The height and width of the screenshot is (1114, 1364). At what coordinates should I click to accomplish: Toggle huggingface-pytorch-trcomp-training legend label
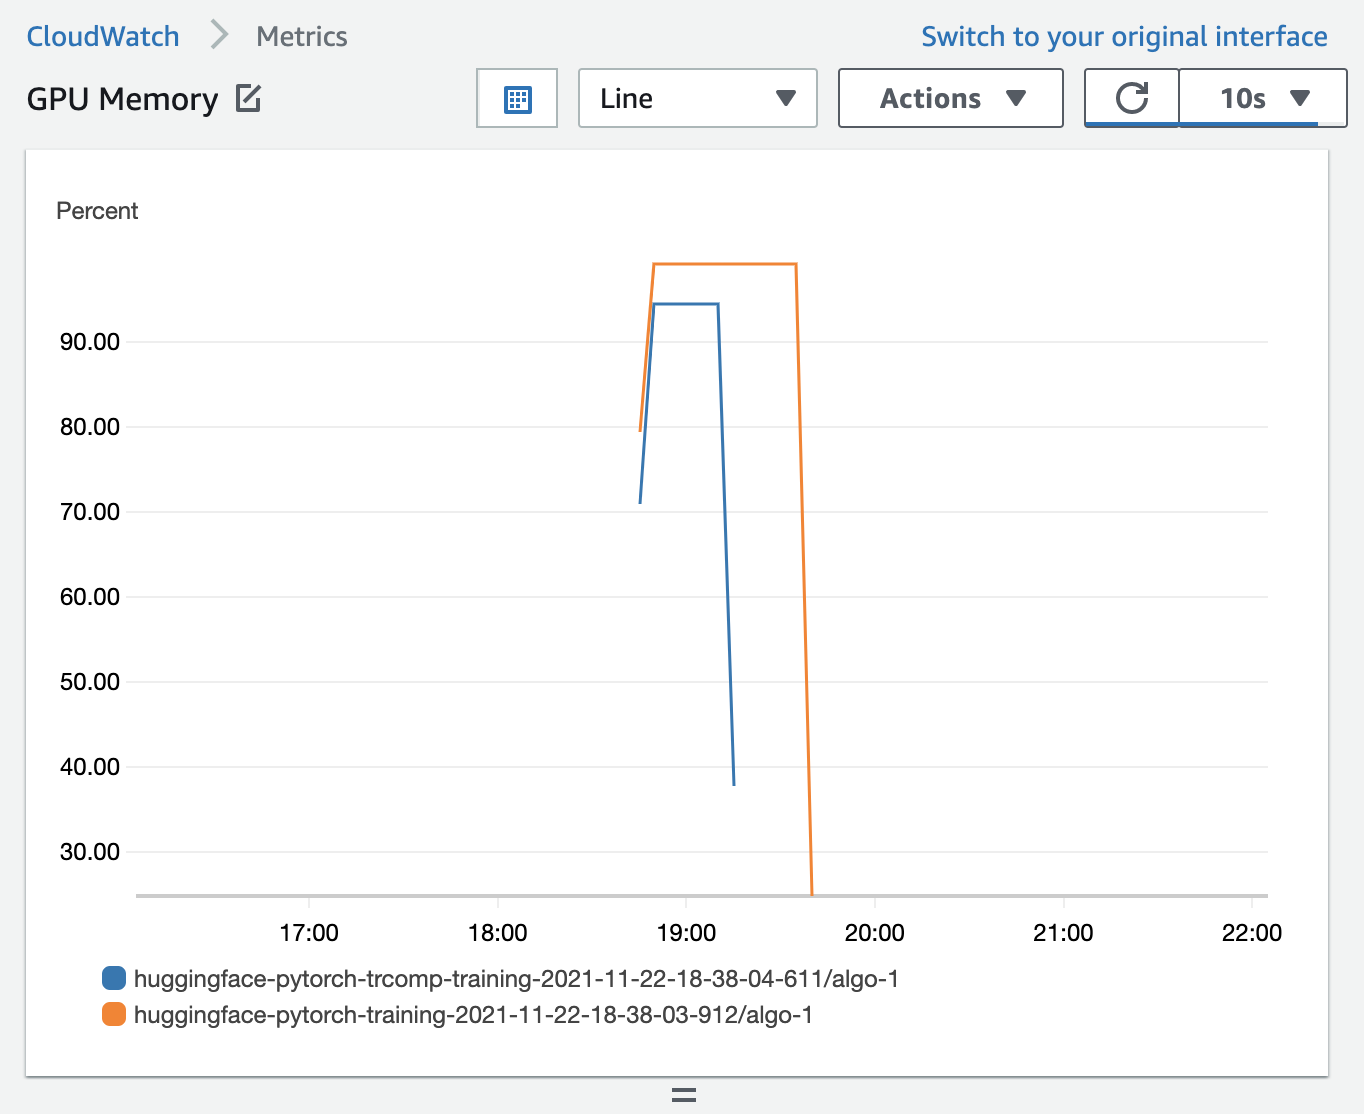(x=516, y=979)
